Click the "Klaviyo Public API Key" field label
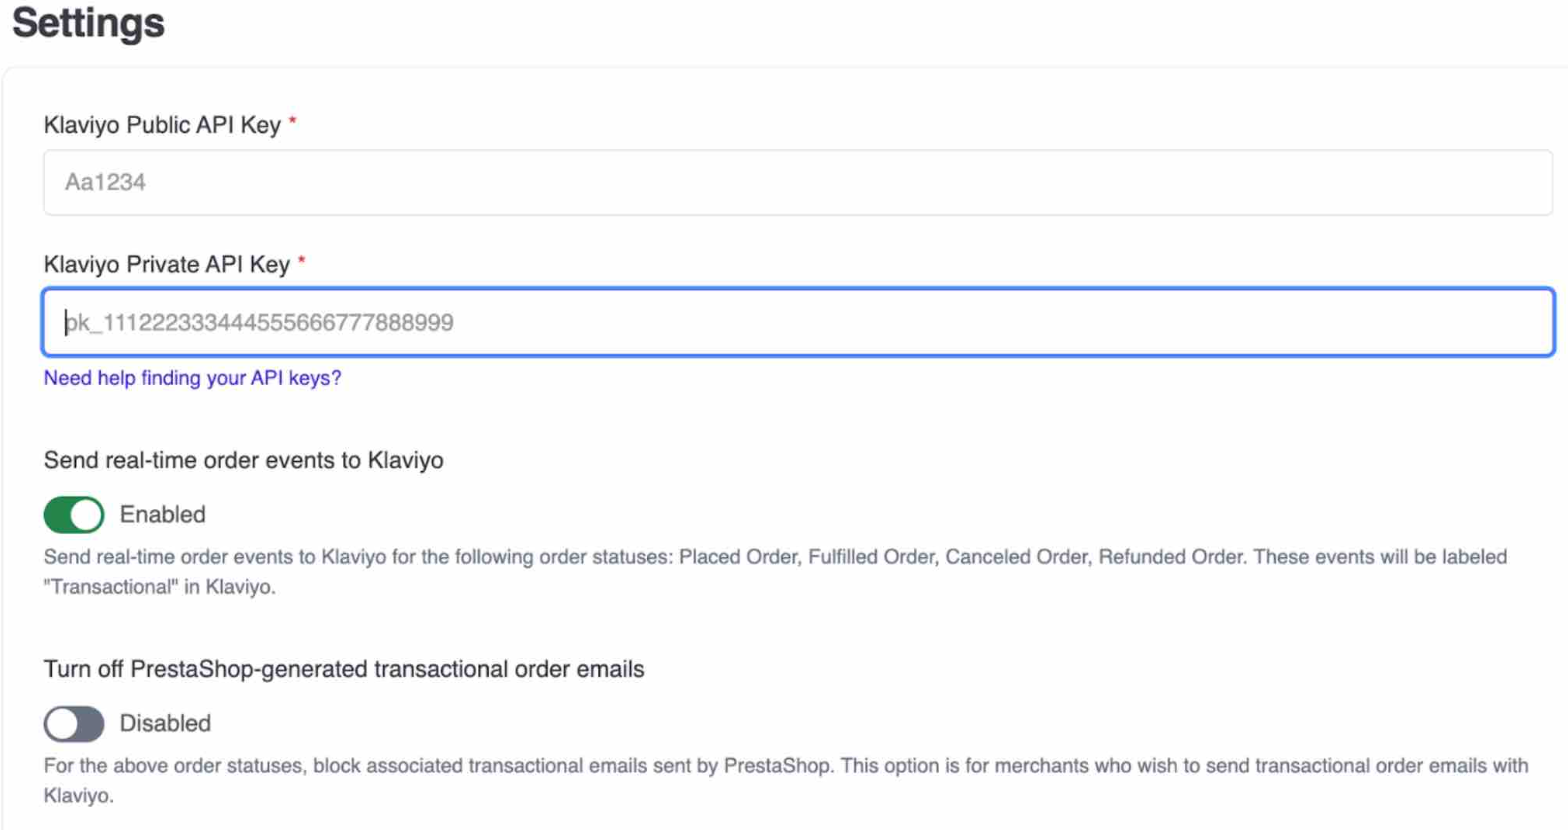 162,125
